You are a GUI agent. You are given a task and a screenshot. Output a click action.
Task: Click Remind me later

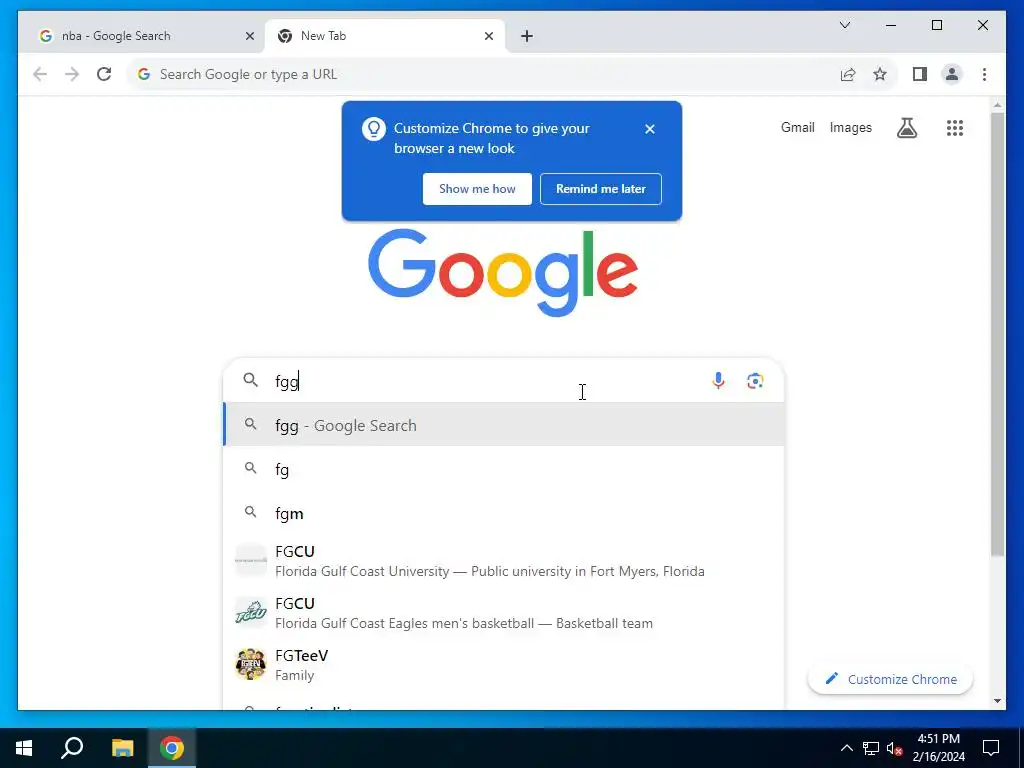(x=601, y=189)
